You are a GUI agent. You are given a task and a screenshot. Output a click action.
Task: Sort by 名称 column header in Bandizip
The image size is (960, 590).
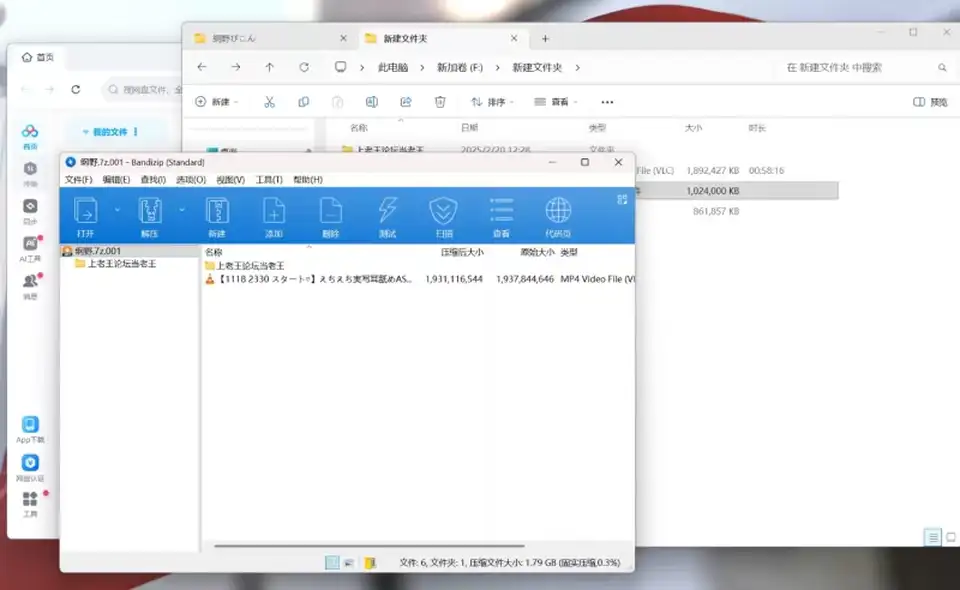214,252
